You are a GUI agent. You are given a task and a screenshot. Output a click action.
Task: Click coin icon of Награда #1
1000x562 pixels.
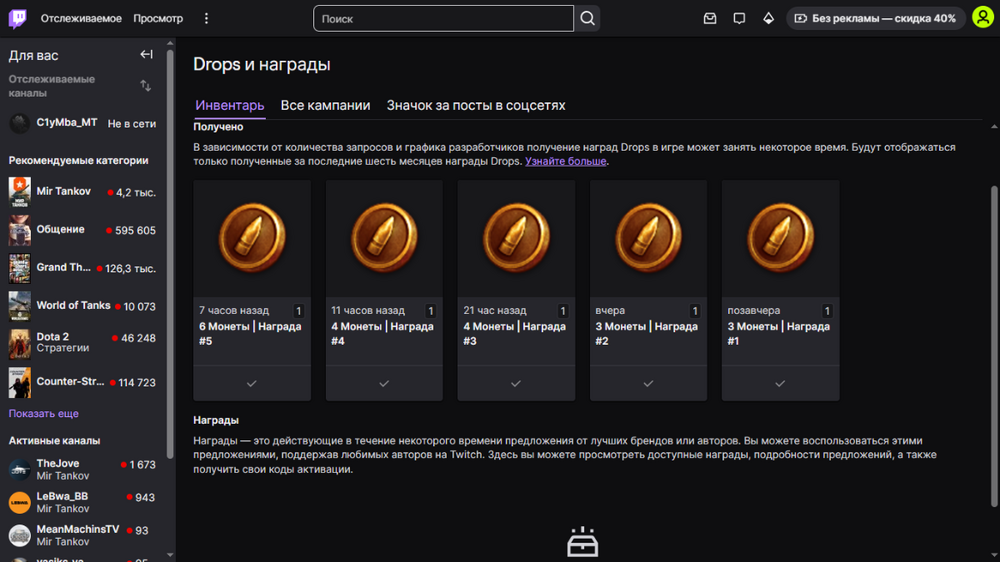point(780,237)
